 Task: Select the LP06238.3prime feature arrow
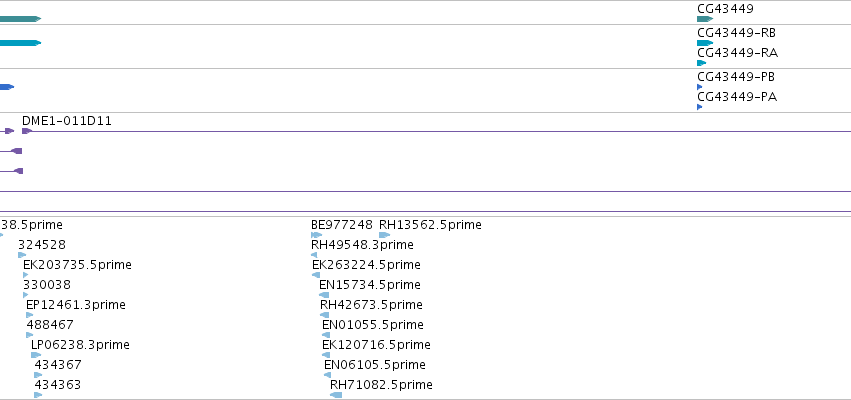[x=36, y=355]
